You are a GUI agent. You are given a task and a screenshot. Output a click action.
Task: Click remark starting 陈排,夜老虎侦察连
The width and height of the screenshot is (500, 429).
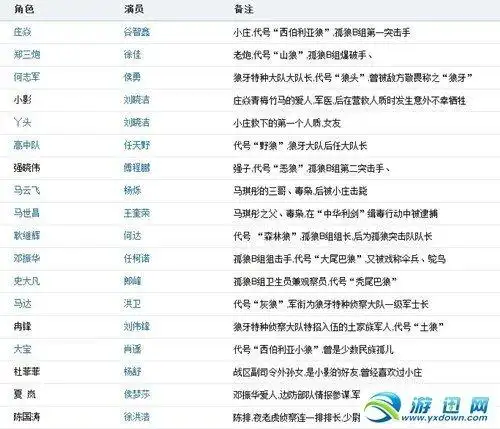click(297, 417)
